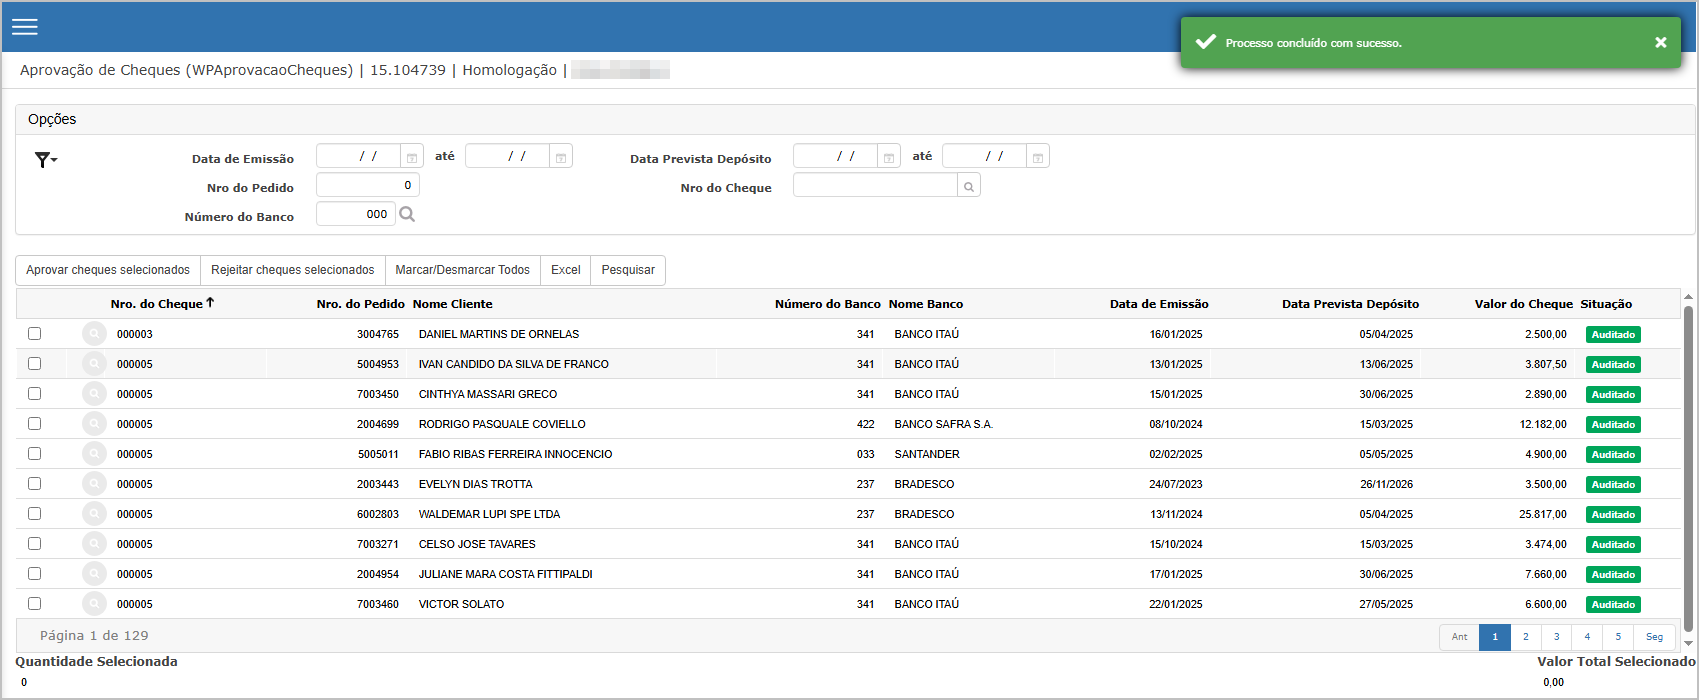Viewport: 1699px width, 700px height.
Task: Jump to page 4 in pagination
Action: coord(1587,637)
